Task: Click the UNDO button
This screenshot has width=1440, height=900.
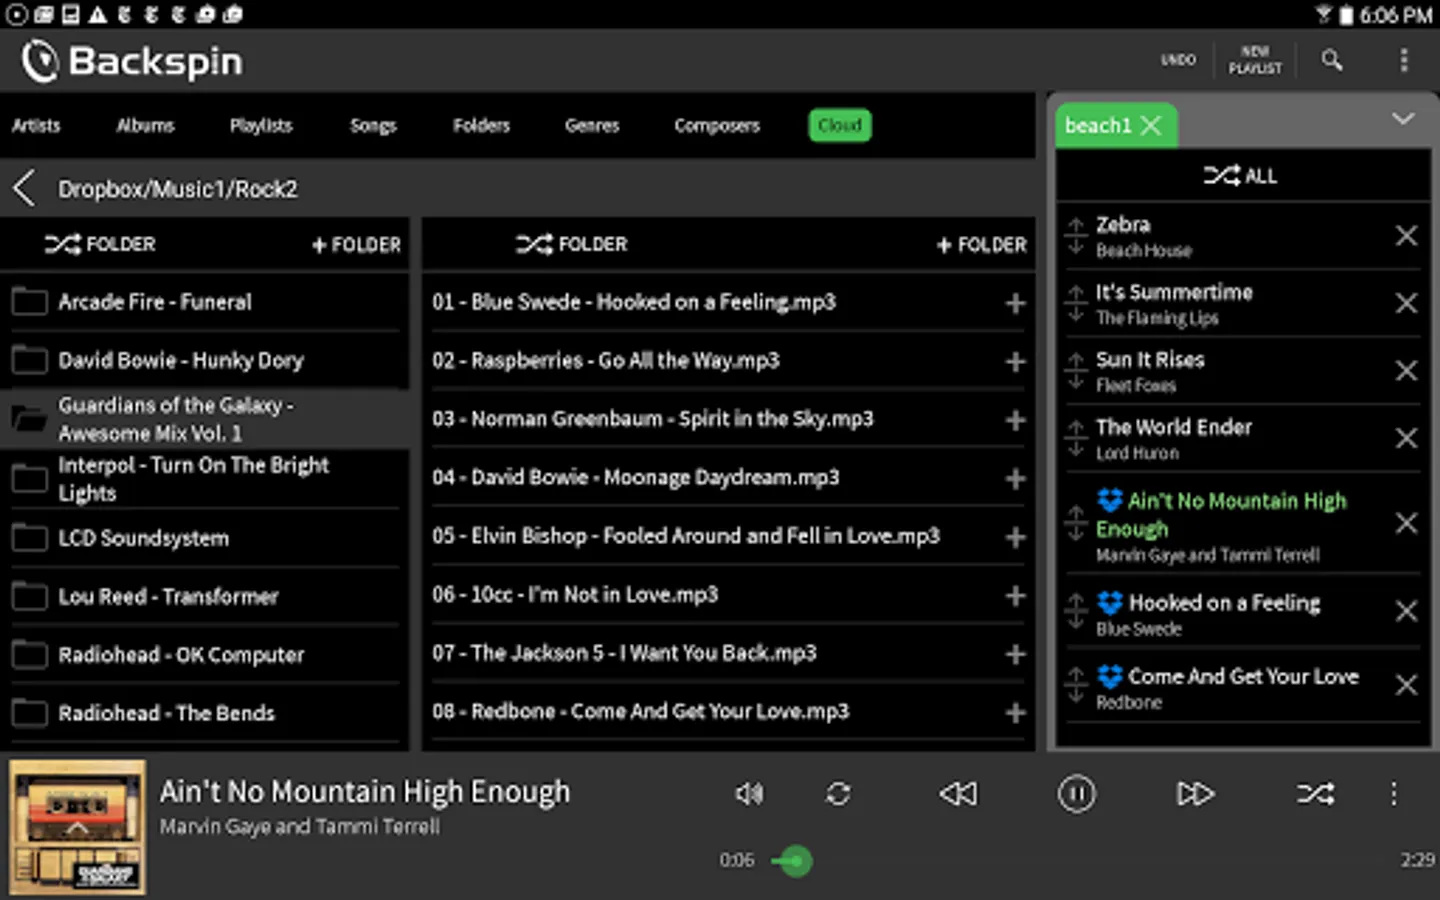Action: (x=1178, y=60)
